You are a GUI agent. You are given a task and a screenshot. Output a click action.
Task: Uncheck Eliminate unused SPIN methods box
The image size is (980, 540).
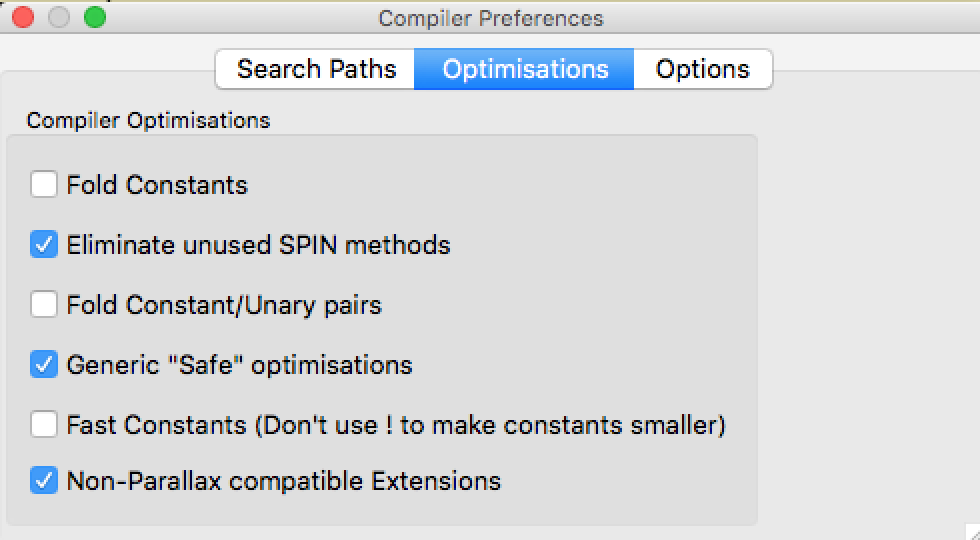[44, 245]
